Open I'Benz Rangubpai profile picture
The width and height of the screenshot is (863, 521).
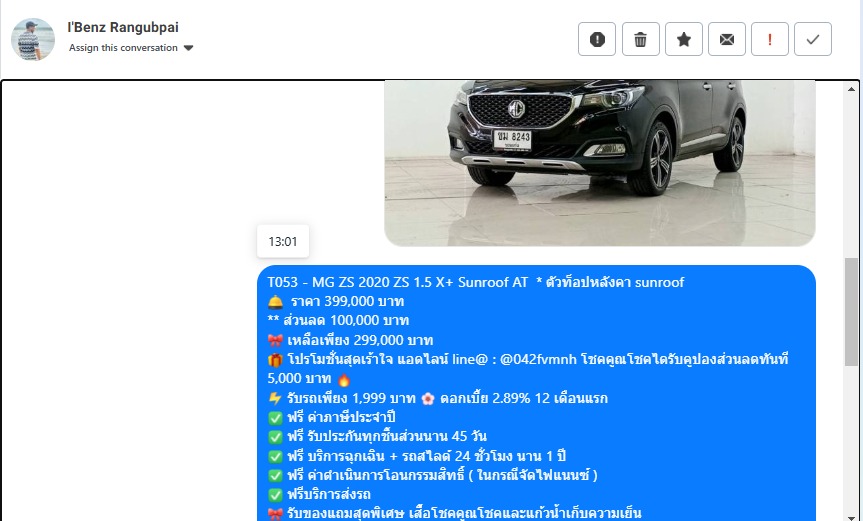pos(33,39)
